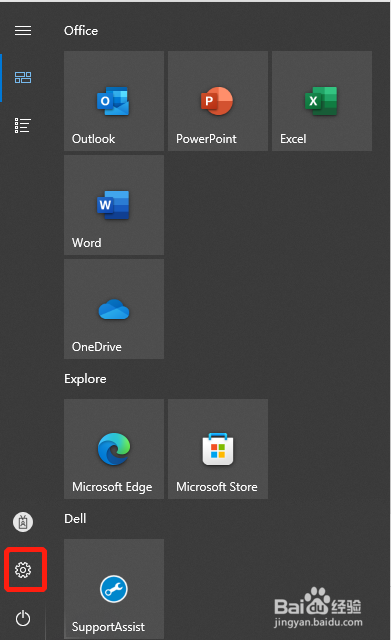Open the user account icon
391x640 pixels.
23,522
